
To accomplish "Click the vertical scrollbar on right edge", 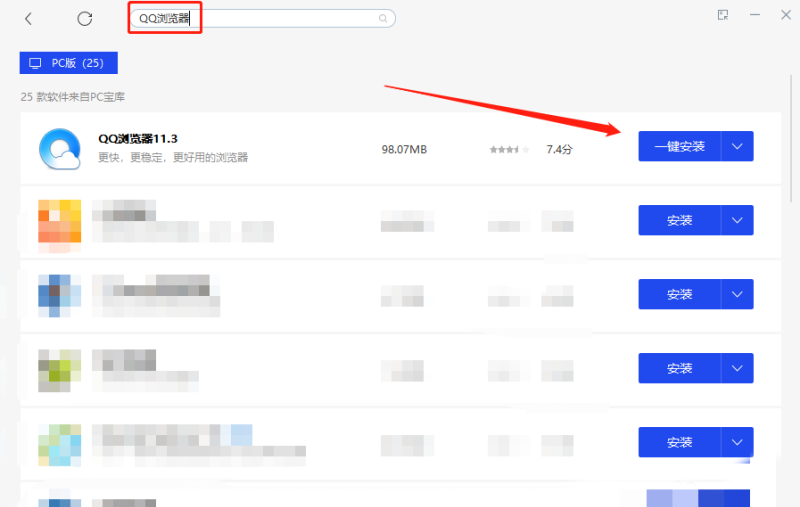I will click(791, 139).
